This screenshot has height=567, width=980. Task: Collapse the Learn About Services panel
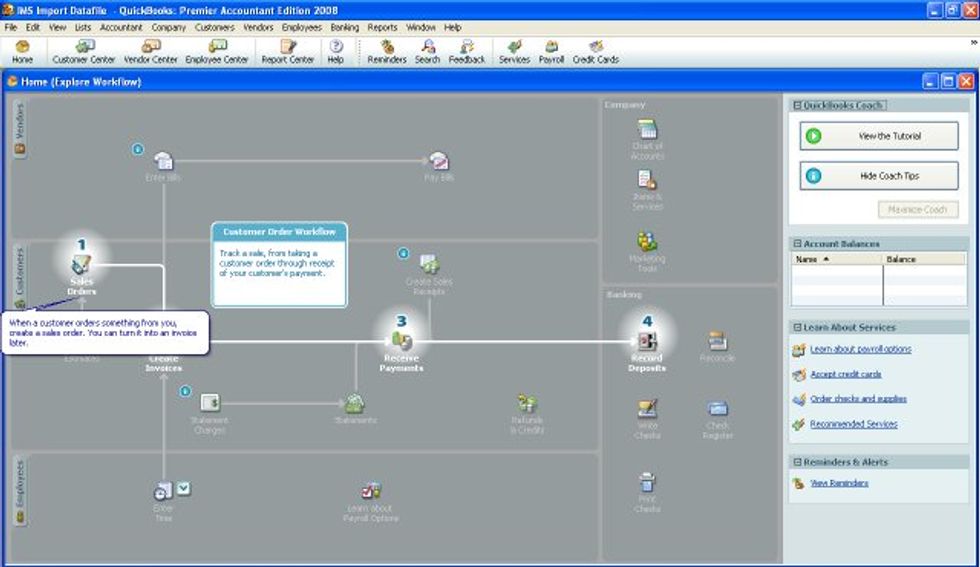[x=797, y=327]
